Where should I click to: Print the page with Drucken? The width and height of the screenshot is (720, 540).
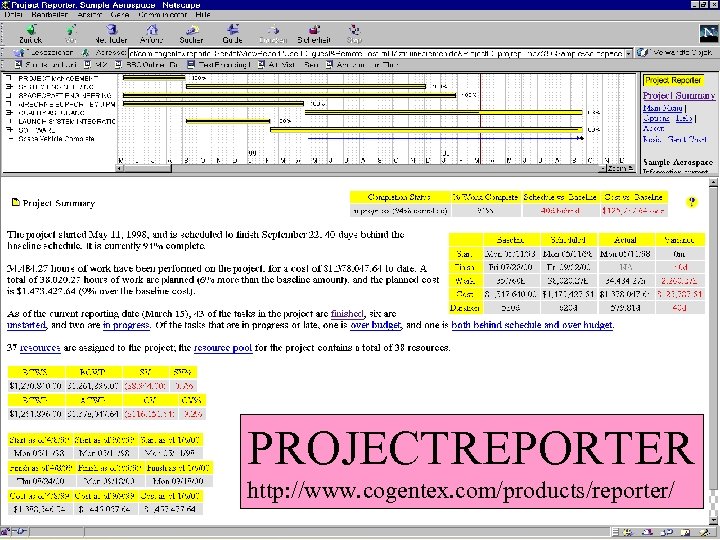tap(273, 34)
